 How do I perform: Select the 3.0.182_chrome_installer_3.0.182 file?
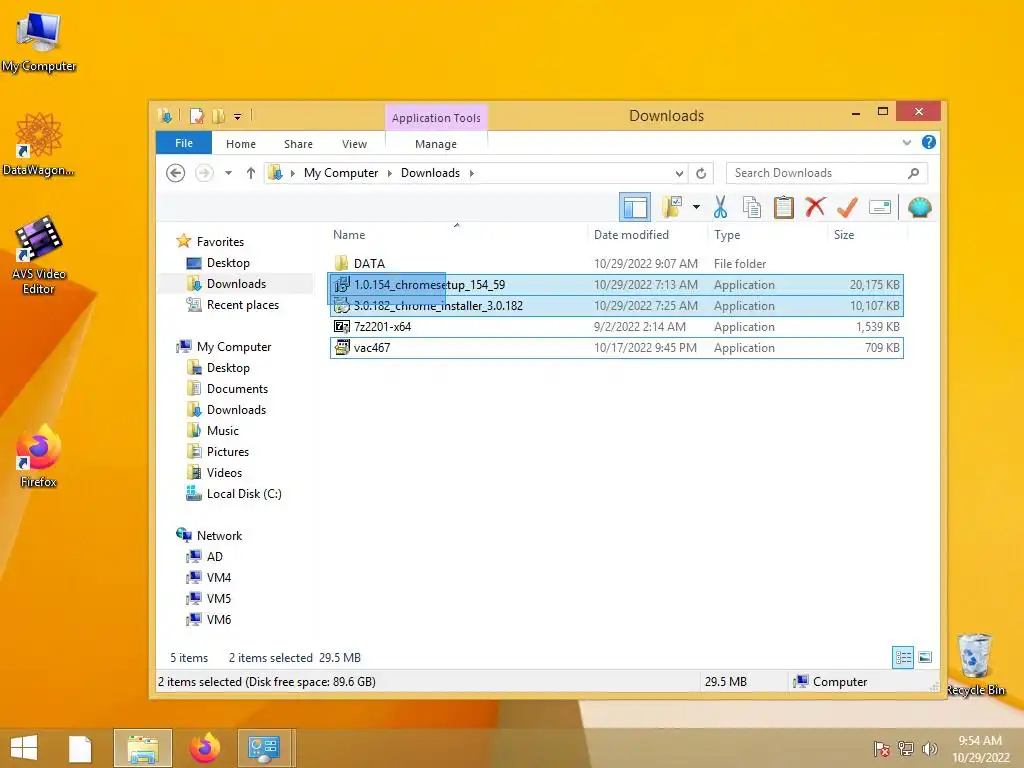(616, 306)
